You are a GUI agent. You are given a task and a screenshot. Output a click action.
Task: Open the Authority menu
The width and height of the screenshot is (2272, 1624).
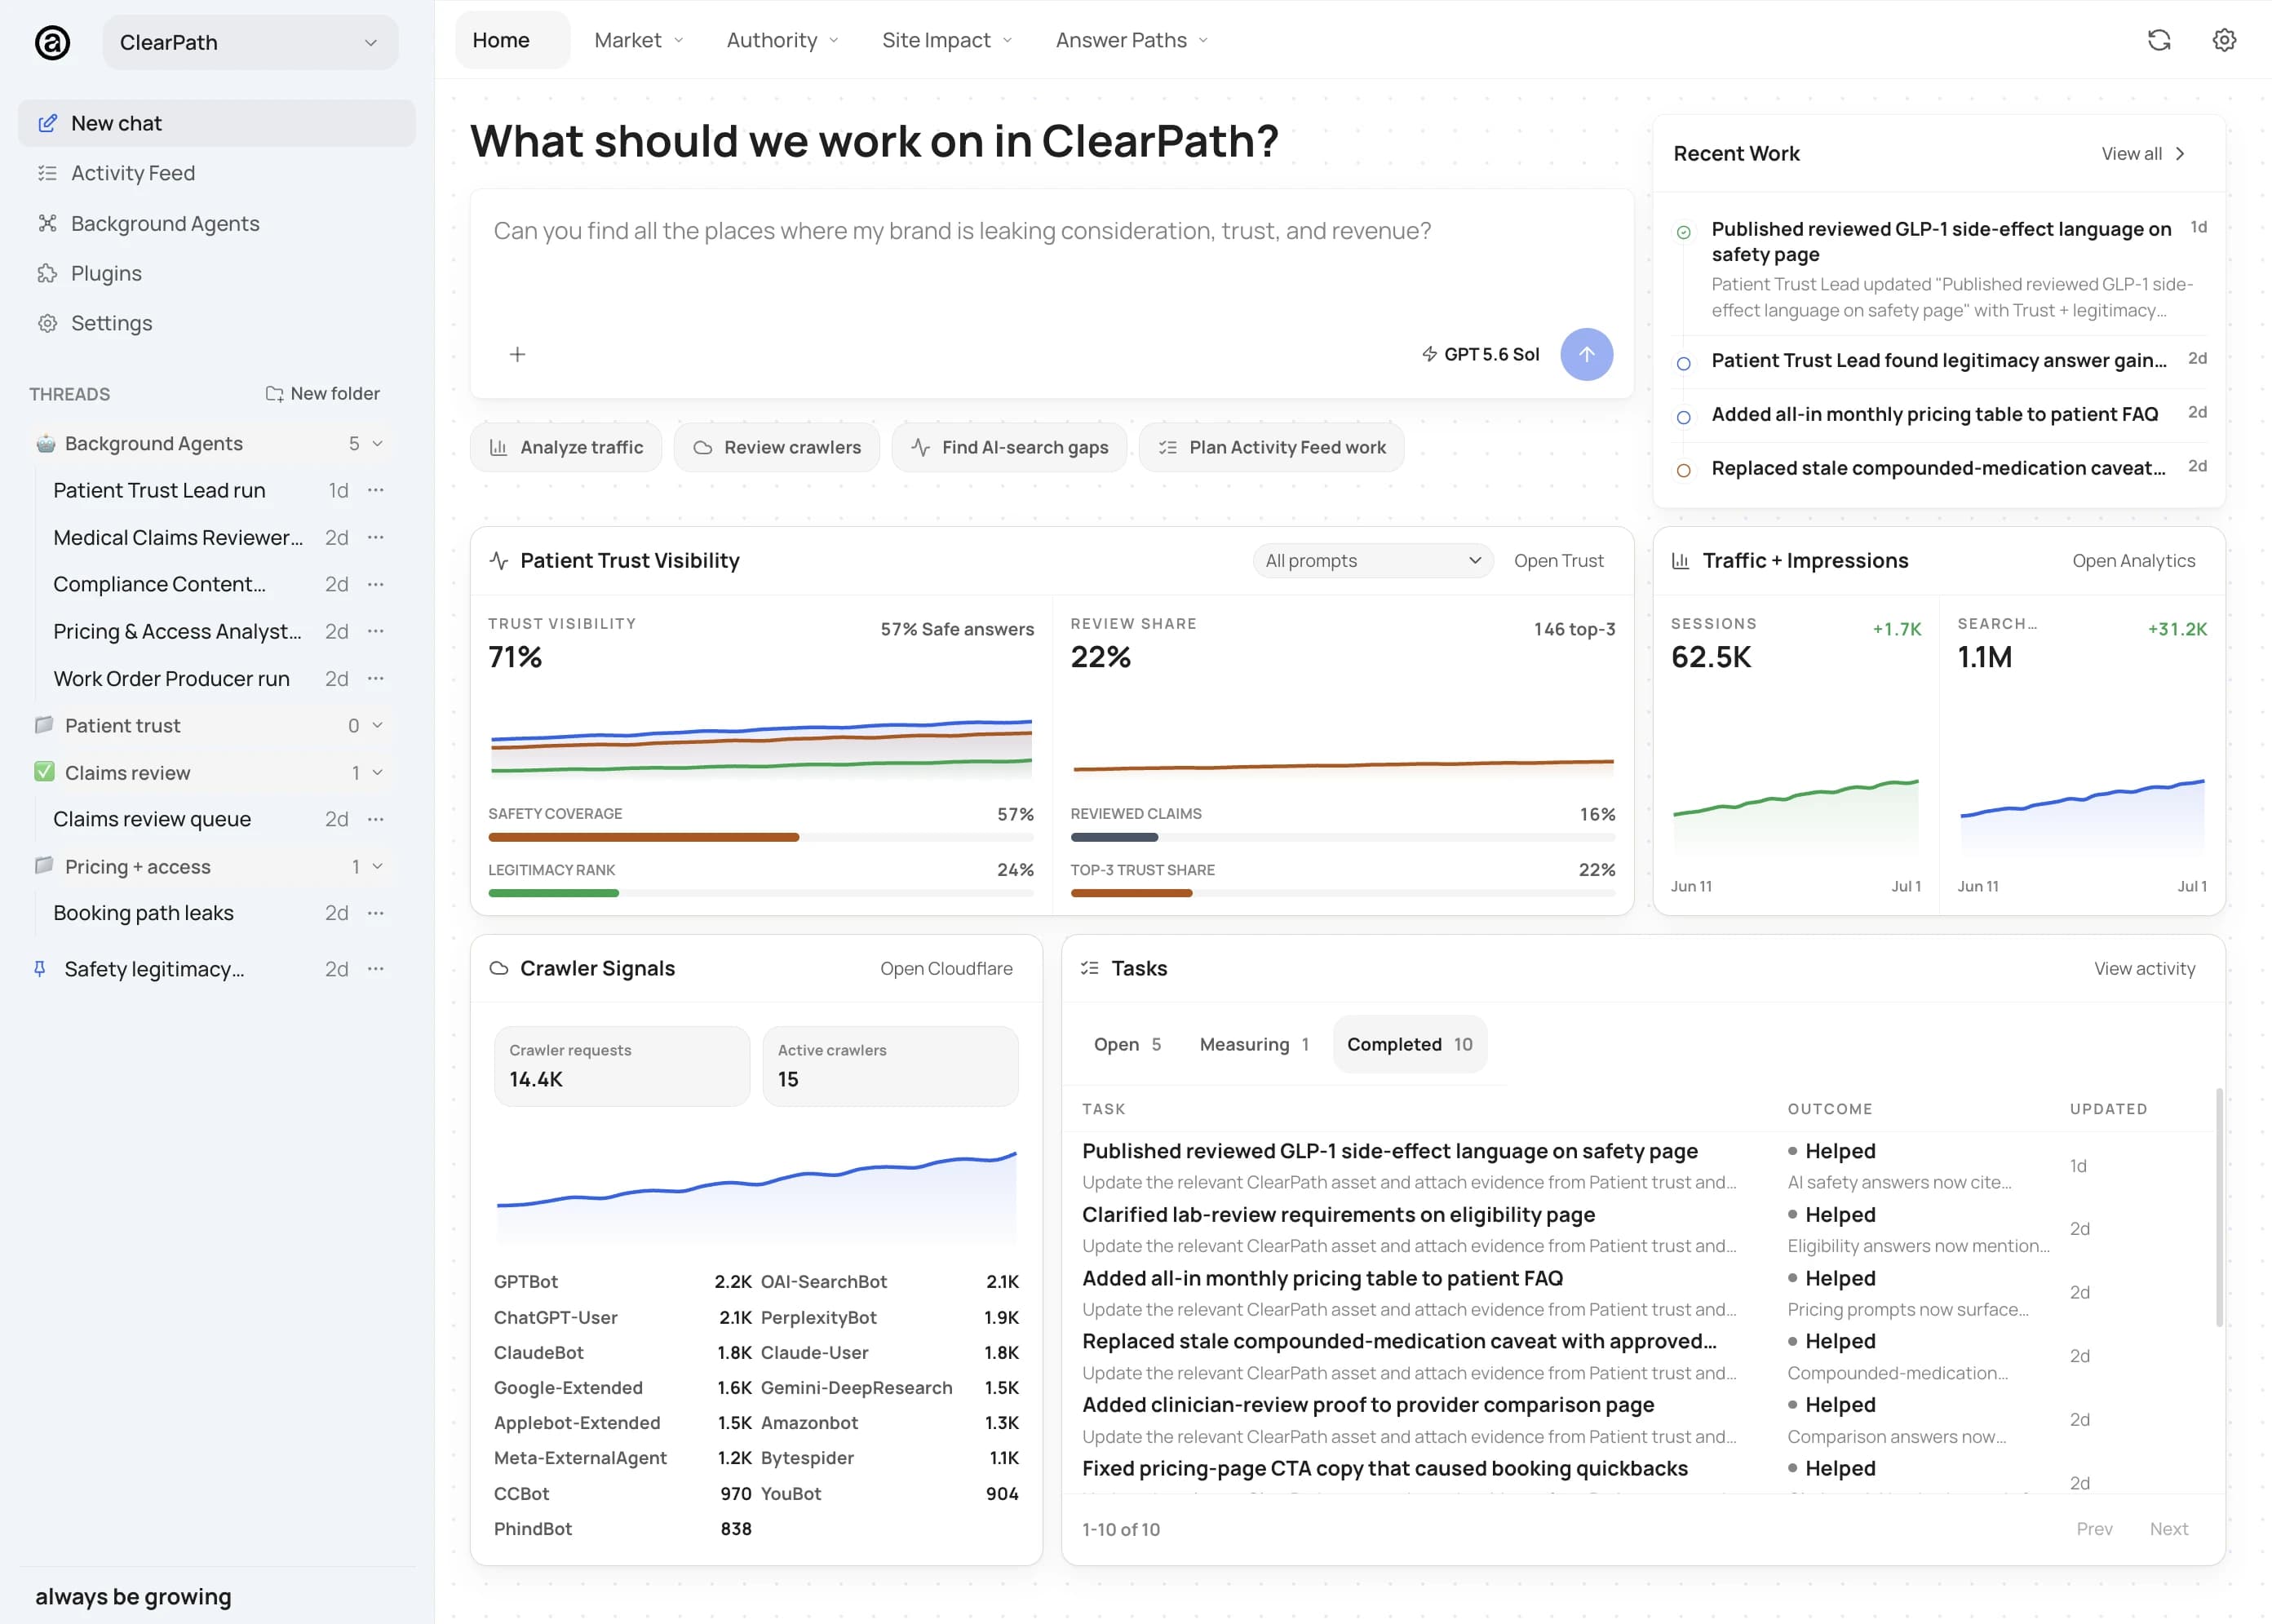coord(783,40)
